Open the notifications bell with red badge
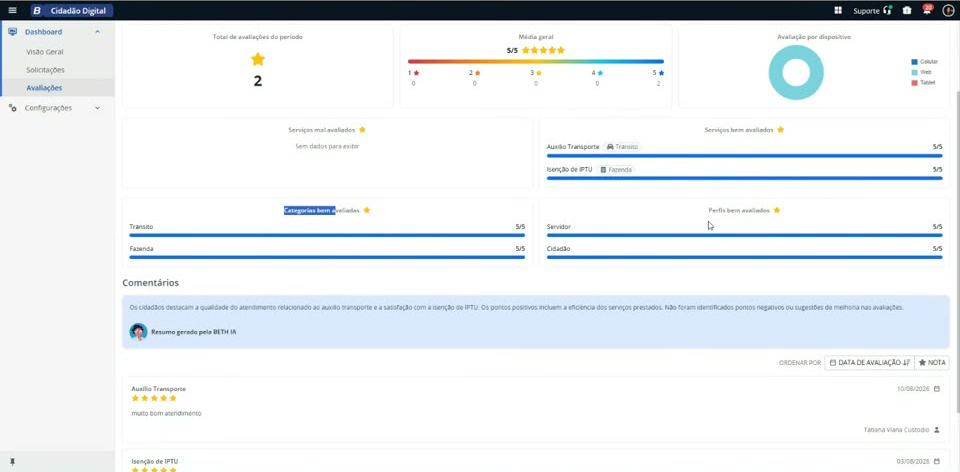Image resolution: width=960 pixels, height=472 pixels. point(927,10)
